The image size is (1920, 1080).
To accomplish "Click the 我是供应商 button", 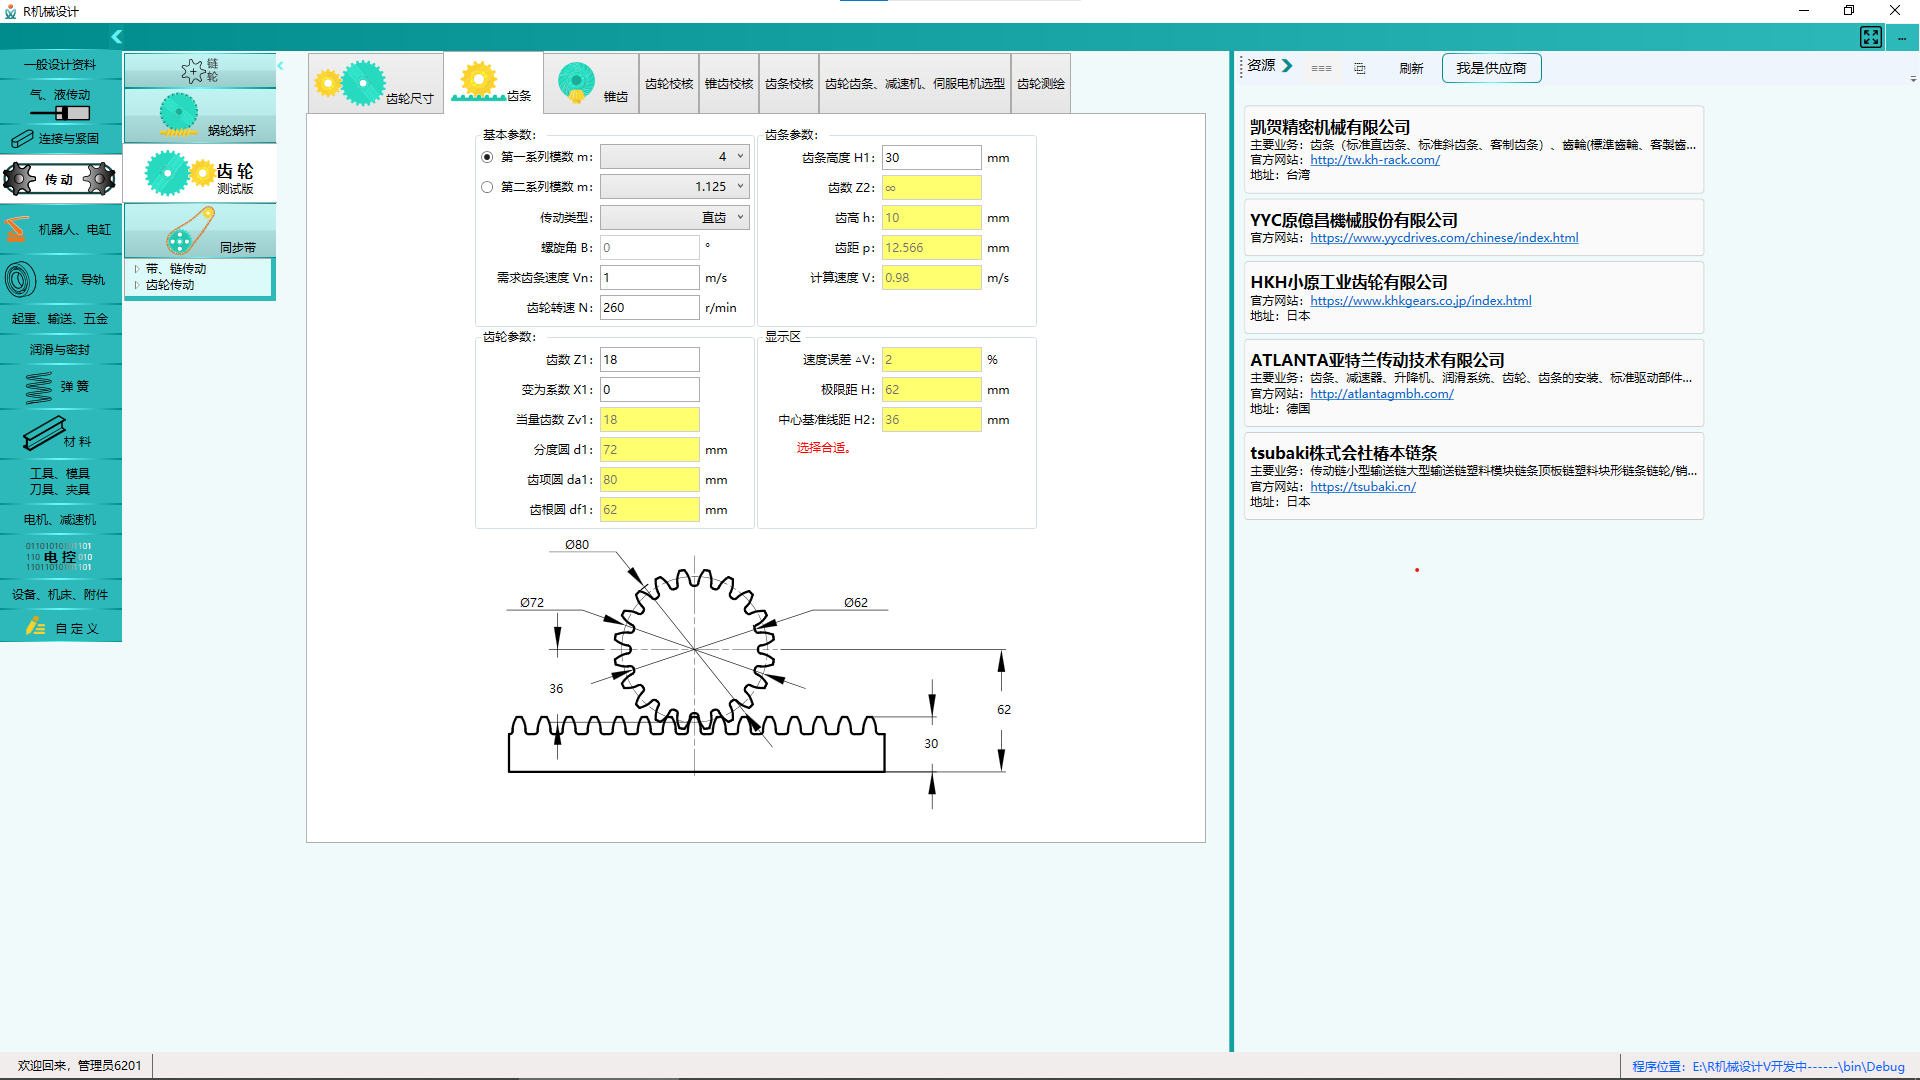I will [1490, 68].
